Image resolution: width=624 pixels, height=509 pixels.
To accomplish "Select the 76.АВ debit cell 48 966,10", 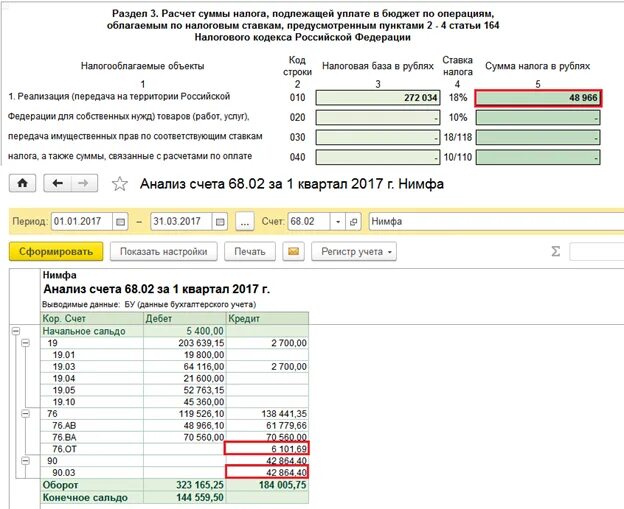I will tap(185, 425).
